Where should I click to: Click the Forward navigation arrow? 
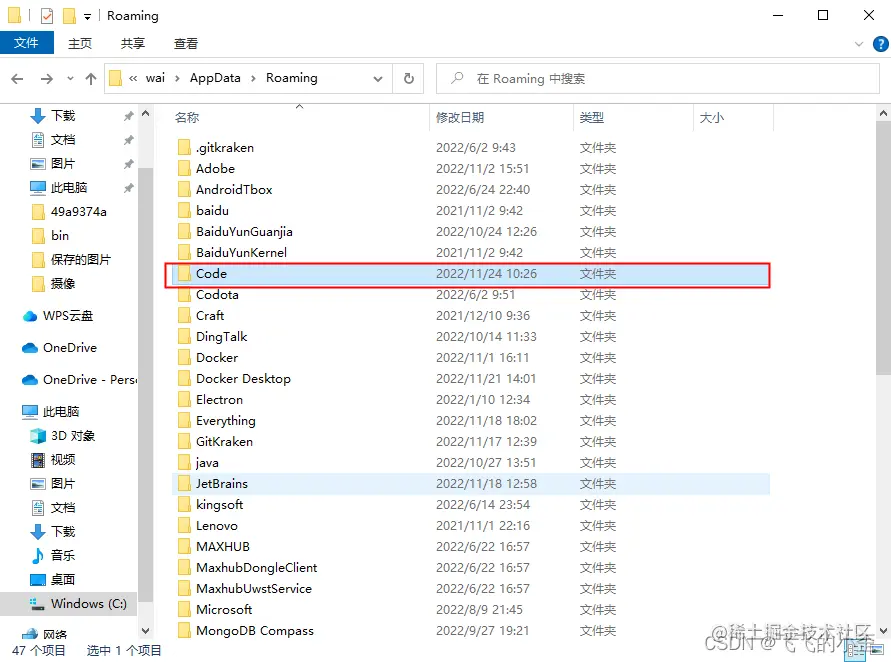[x=47, y=78]
